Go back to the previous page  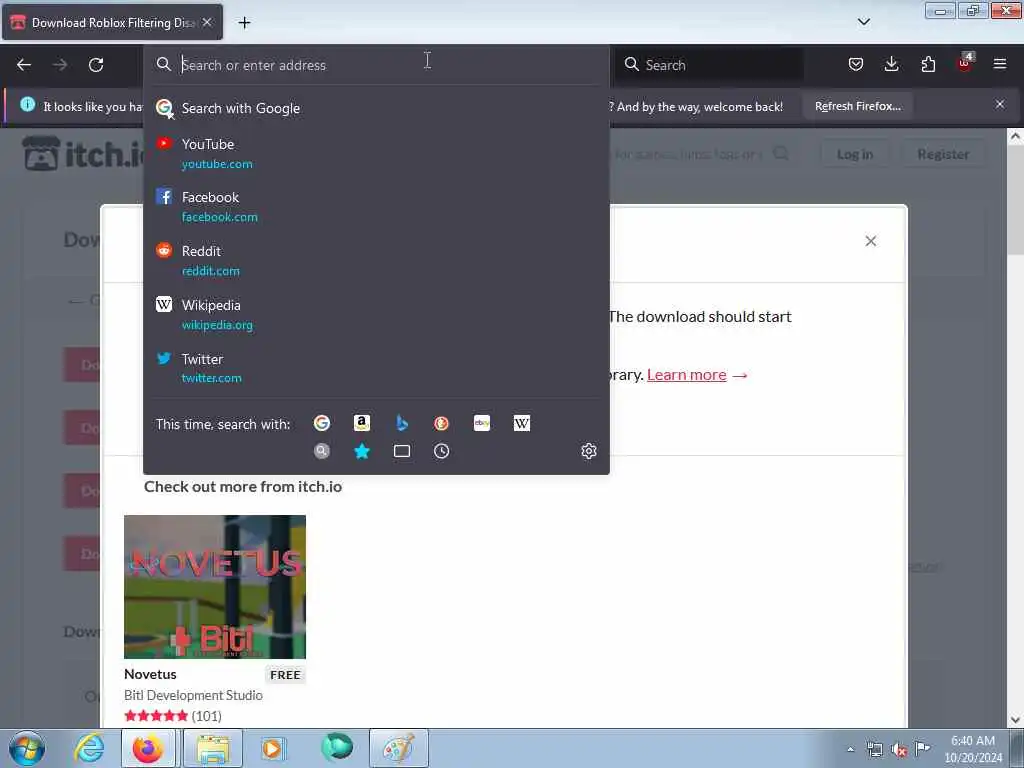24,65
